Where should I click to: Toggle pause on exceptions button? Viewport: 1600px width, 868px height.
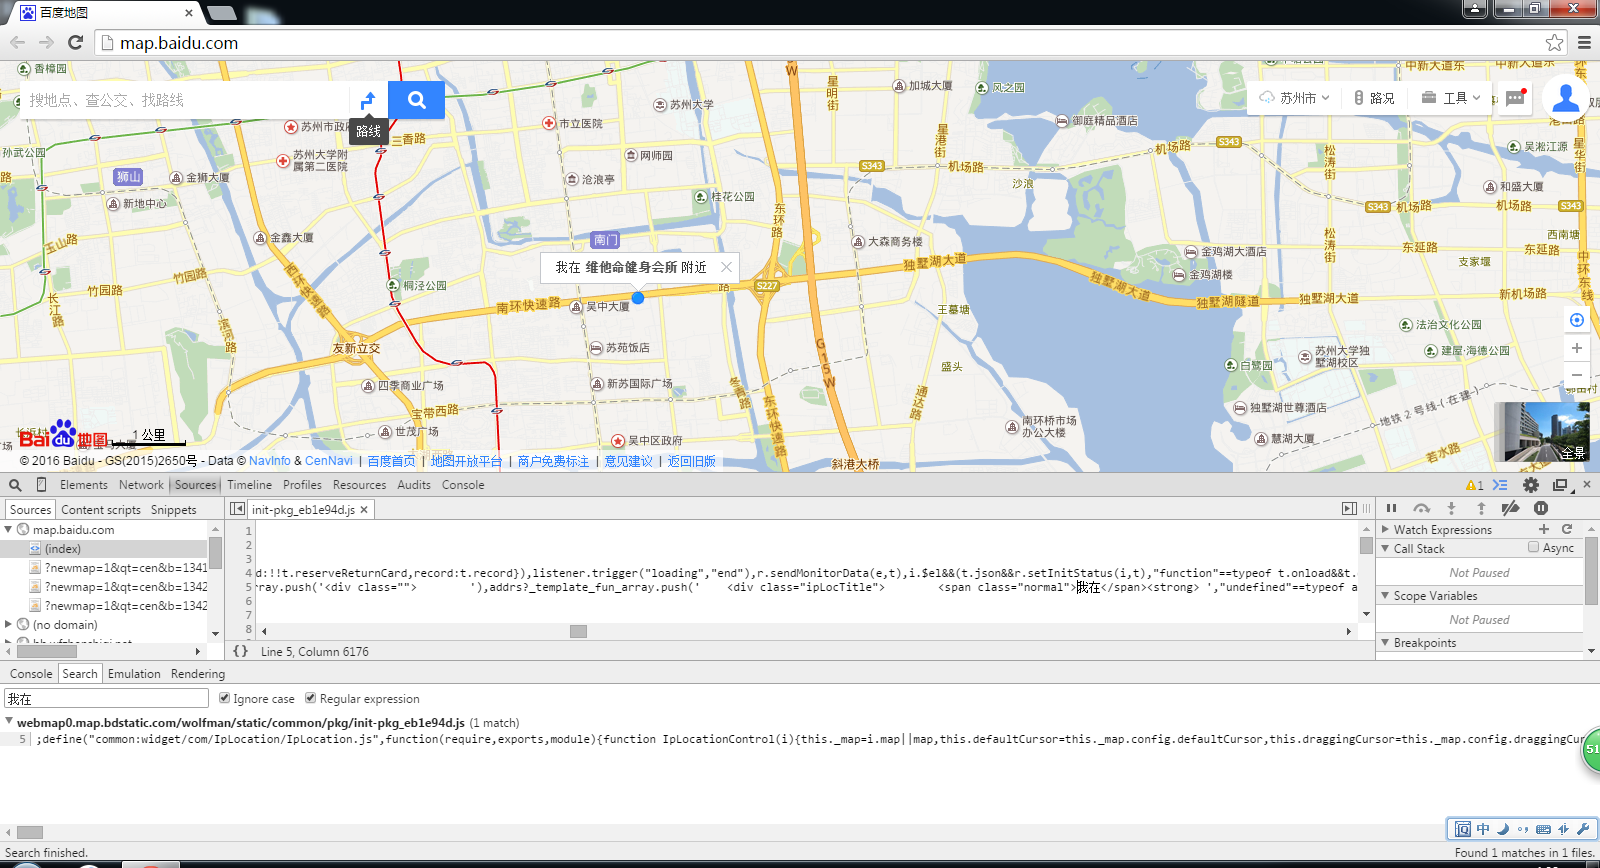[x=1541, y=509]
